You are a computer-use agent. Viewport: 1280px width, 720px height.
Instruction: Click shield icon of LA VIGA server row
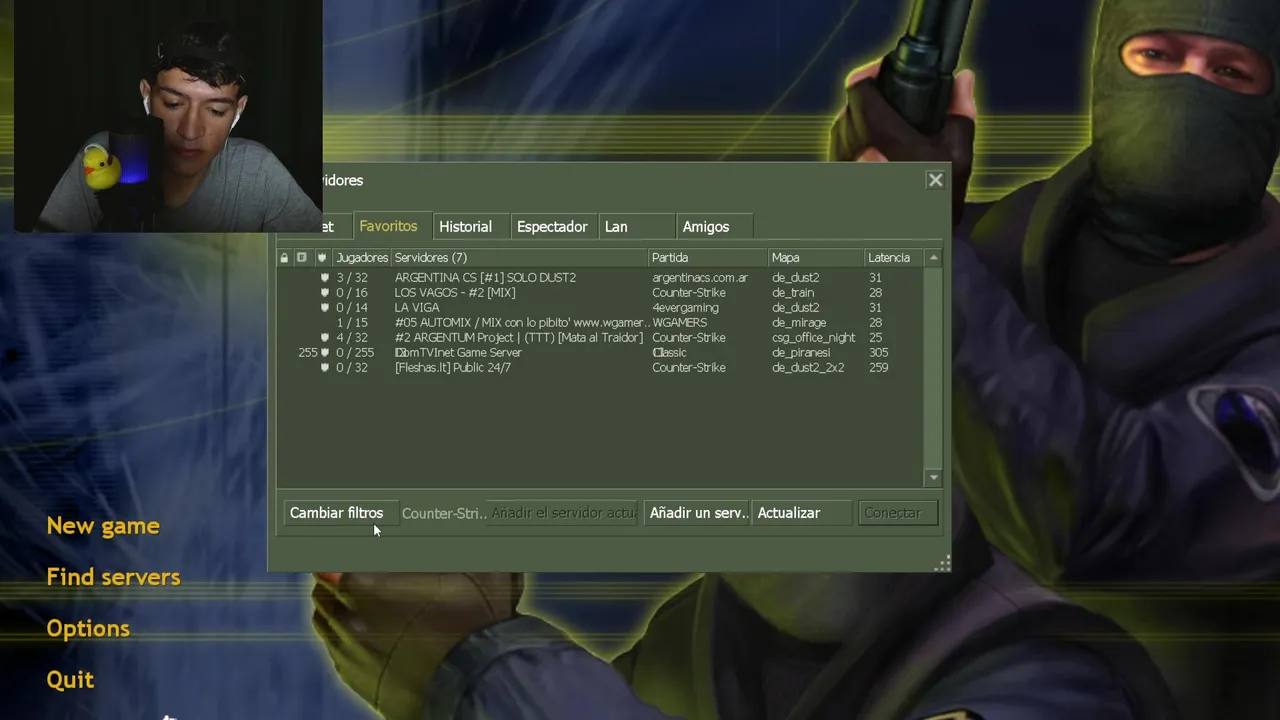324,308
